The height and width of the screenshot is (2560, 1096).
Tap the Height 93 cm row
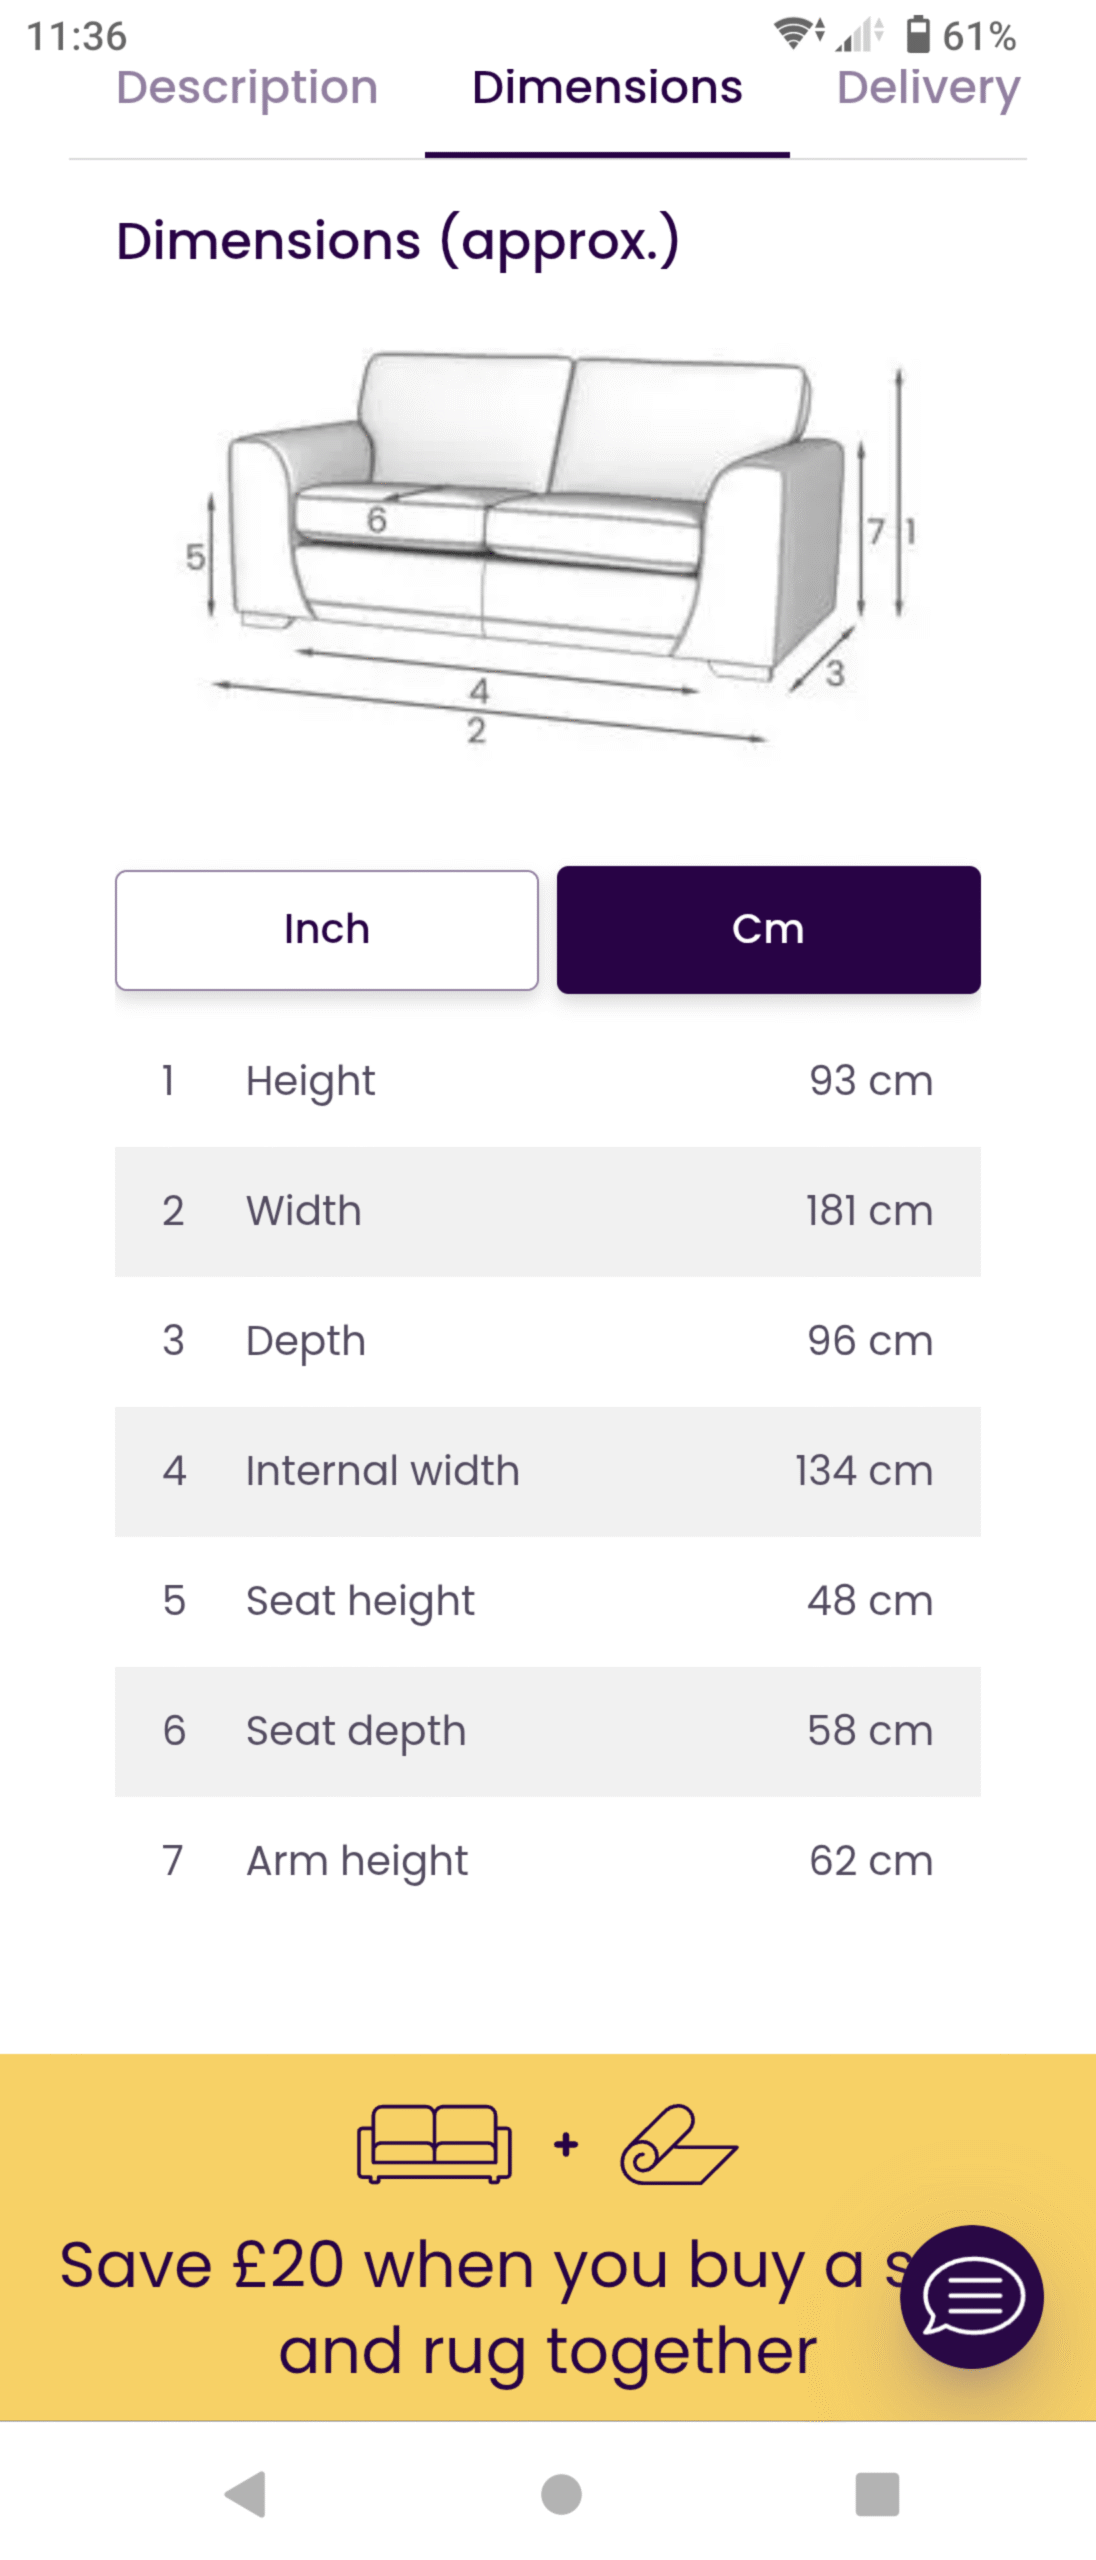pyautogui.click(x=548, y=1081)
